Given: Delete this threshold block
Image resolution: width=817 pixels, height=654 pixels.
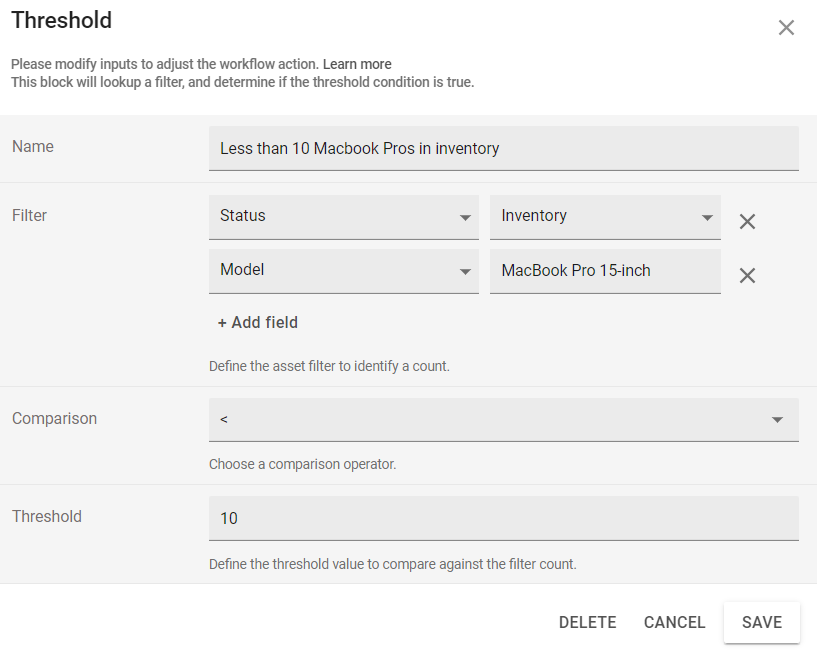Looking at the screenshot, I should pyautogui.click(x=587, y=621).
